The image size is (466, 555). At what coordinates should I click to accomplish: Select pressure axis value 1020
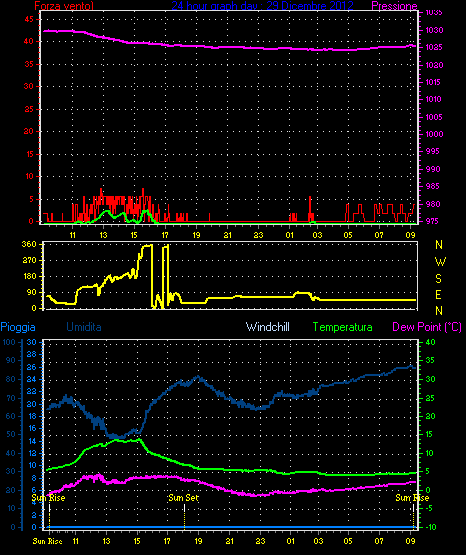(434, 65)
